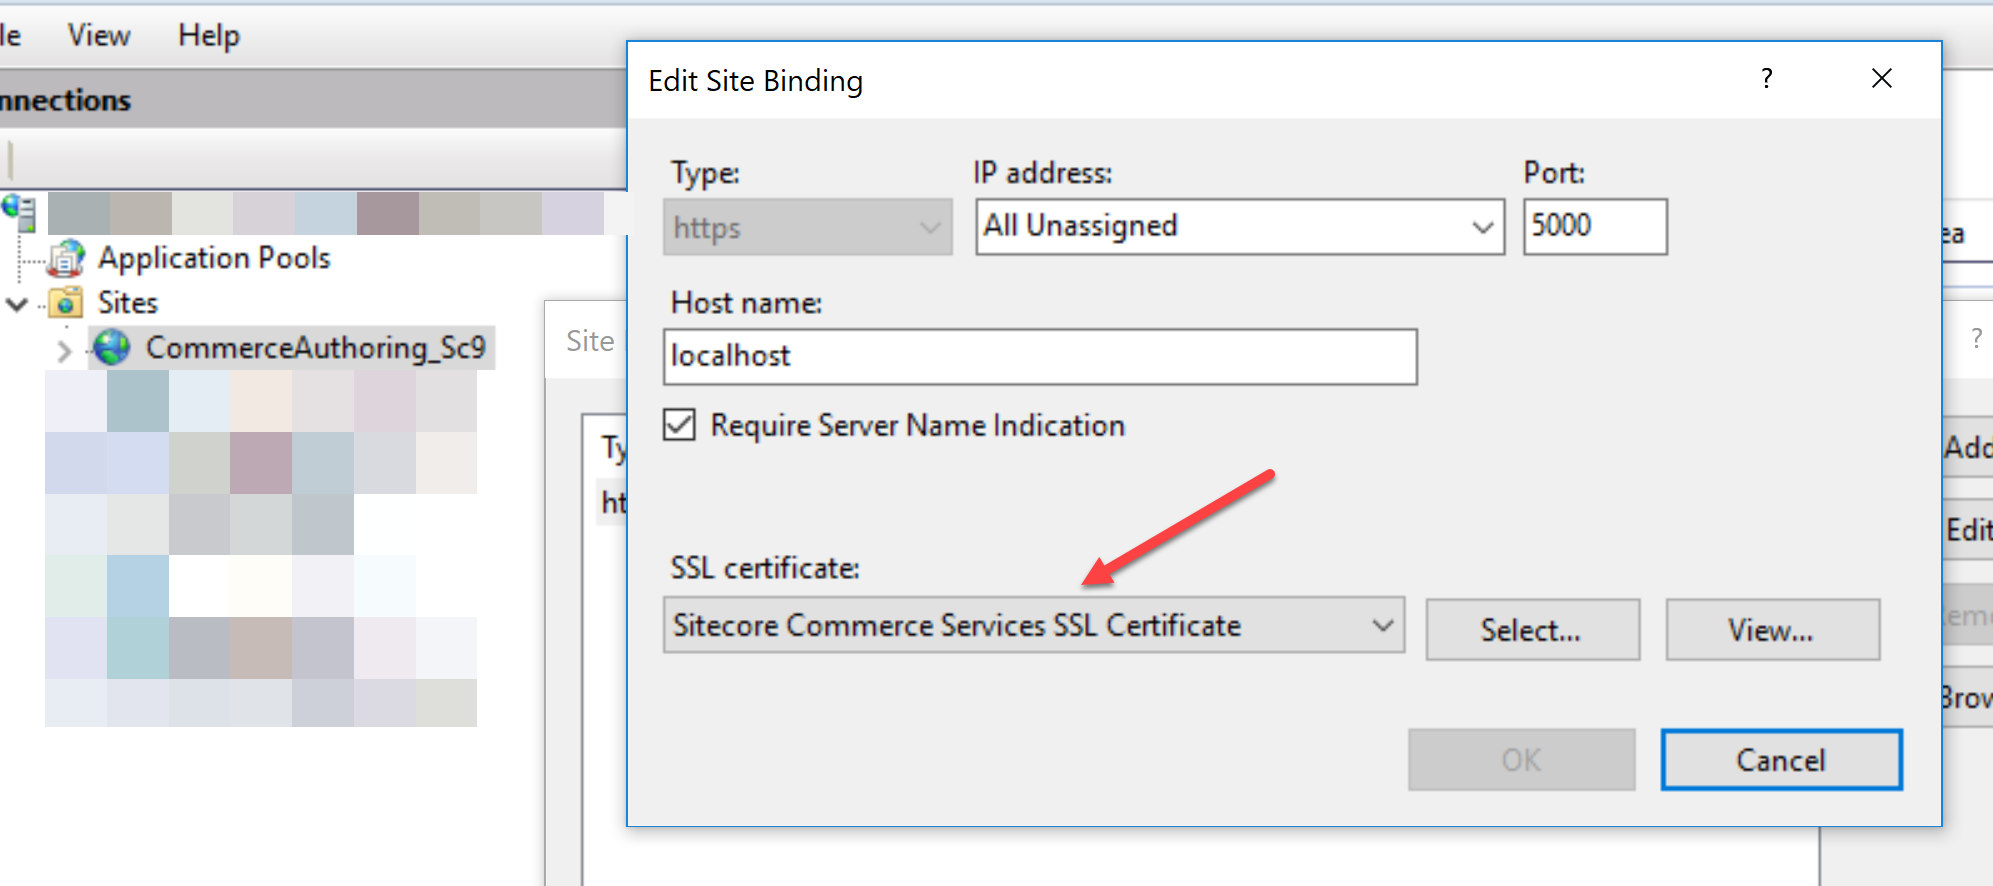1993x886 pixels.
Task: Select CommerceAuthoring_Sc9 site in tree
Action: pos(315,348)
